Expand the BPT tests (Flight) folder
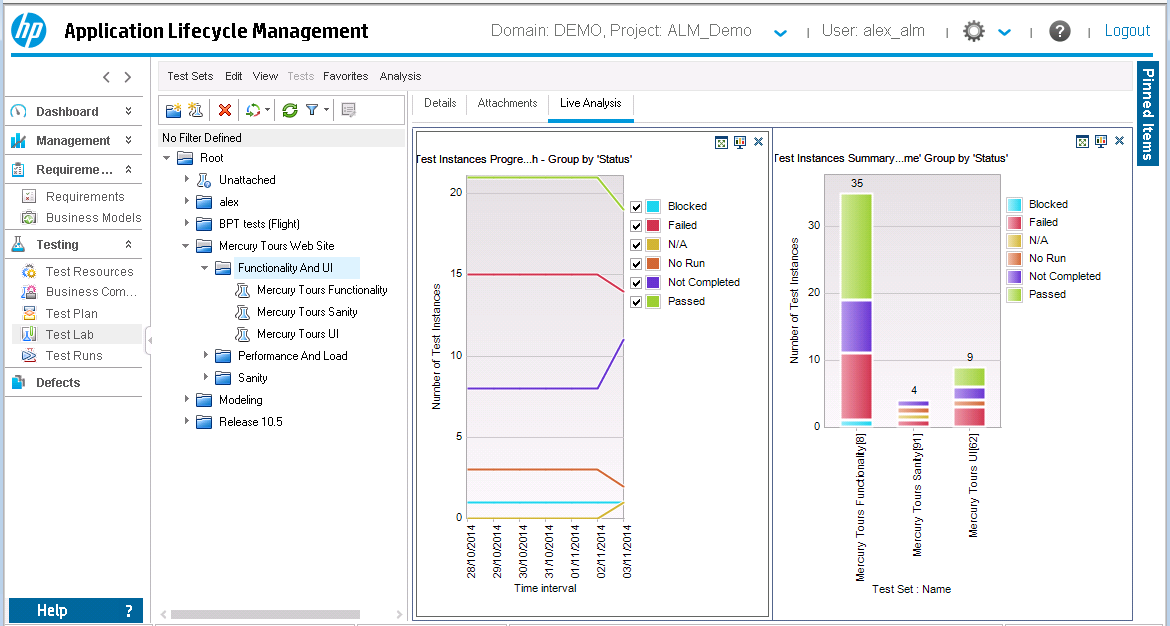This screenshot has width=1170, height=626. 187,224
